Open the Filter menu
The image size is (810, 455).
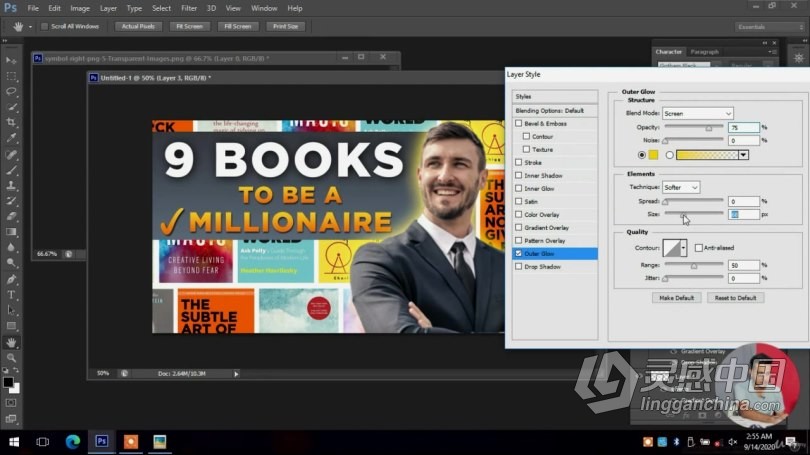[189, 8]
